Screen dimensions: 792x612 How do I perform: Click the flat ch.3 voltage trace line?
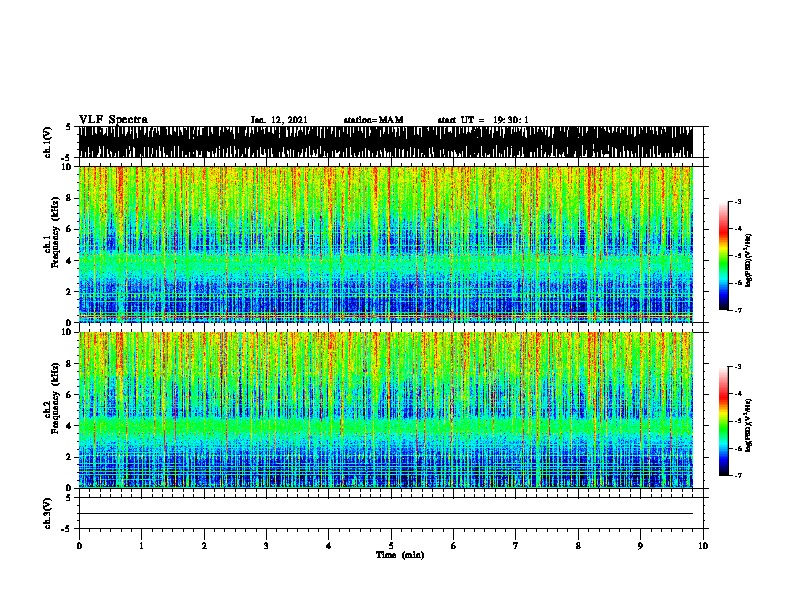pos(385,514)
